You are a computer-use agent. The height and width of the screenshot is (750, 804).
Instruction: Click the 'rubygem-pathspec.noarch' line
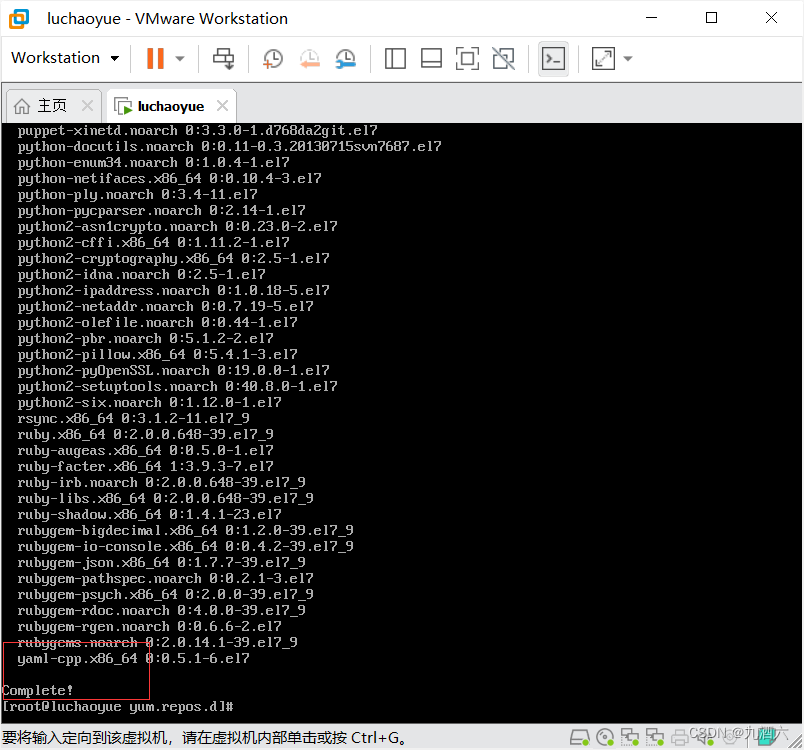(x=166, y=579)
